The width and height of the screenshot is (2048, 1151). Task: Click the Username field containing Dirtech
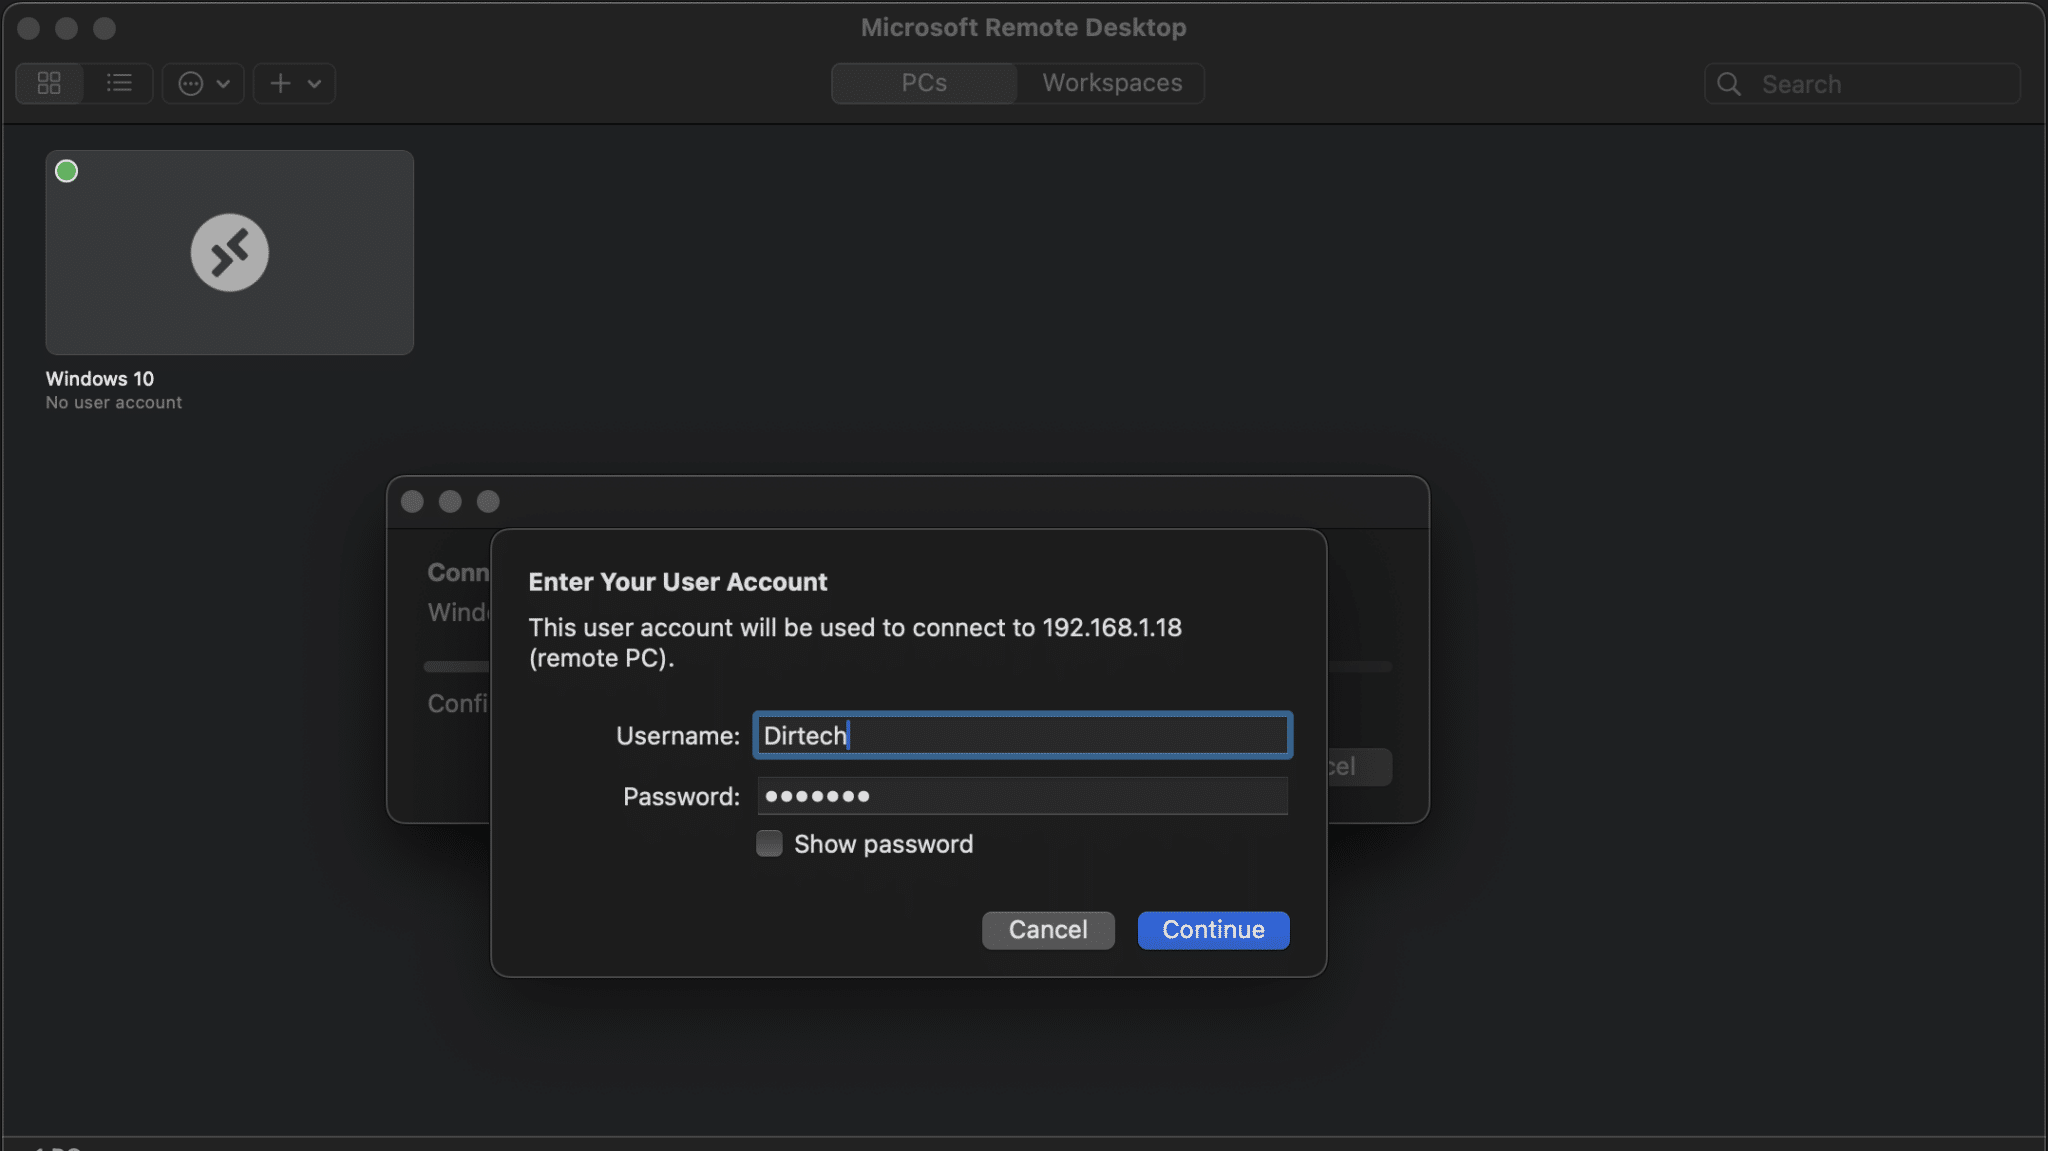click(1021, 735)
